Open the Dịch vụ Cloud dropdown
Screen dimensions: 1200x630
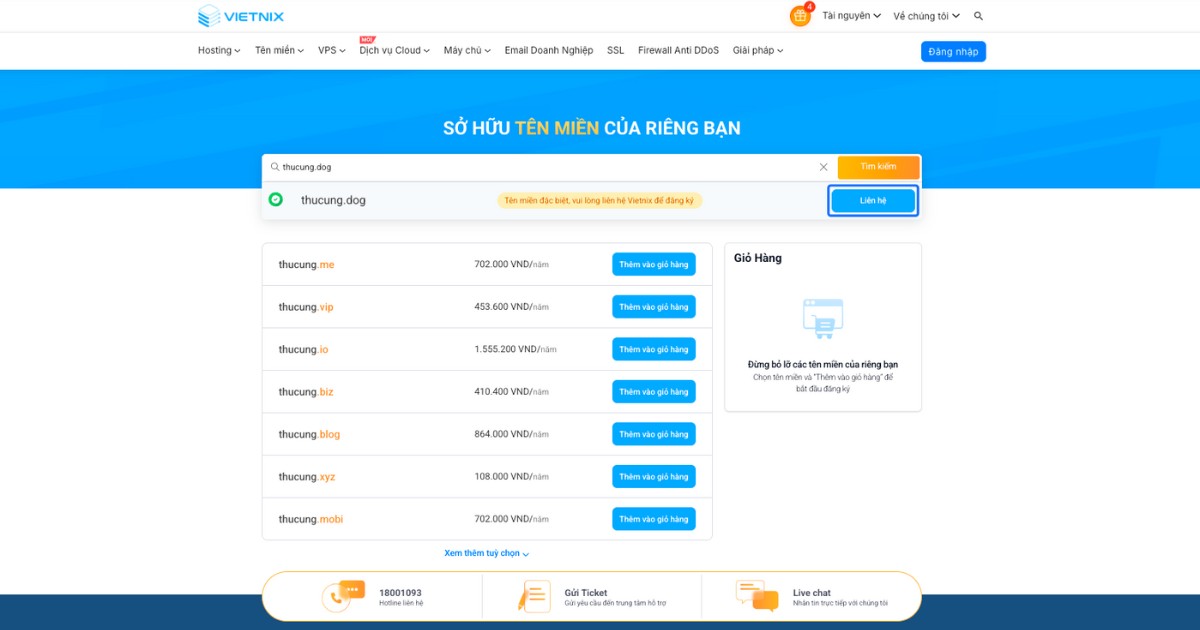[x=393, y=50]
